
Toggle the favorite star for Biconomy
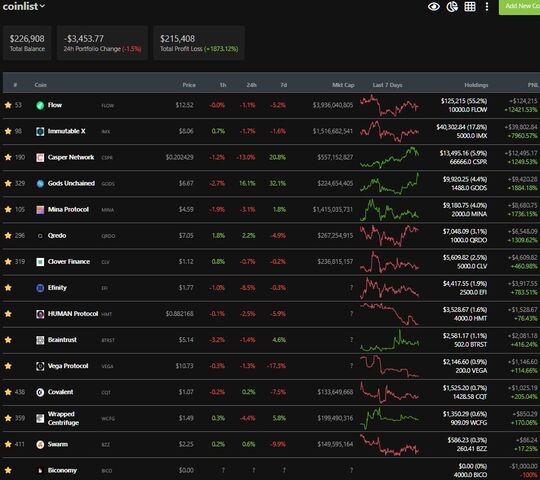click(x=8, y=470)
